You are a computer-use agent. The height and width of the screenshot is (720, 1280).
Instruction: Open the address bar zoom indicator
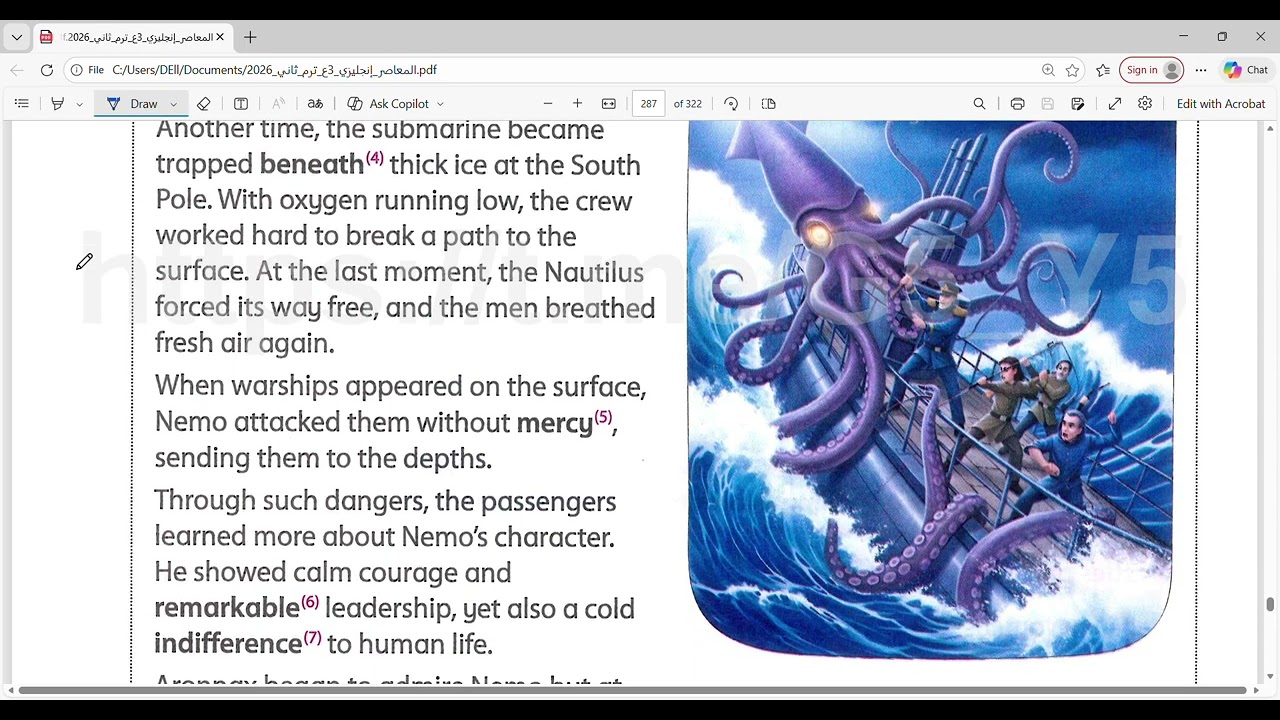pos(1048,70)
